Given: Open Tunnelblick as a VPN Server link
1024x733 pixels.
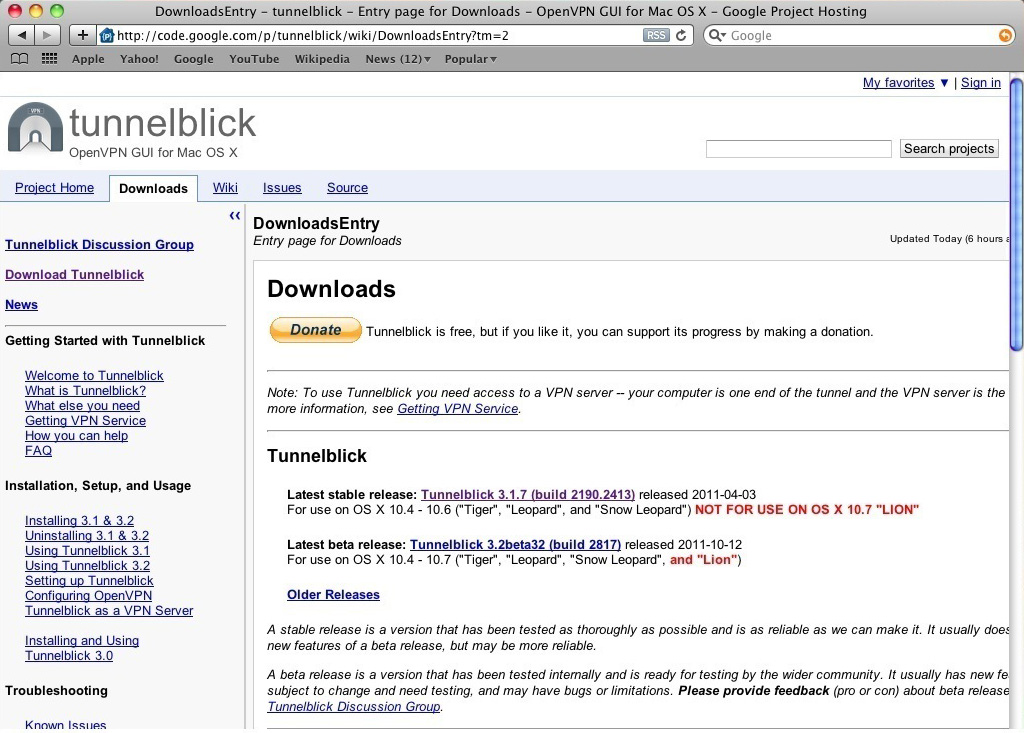Looking at the screenshot, I should [x=109, y=610].
